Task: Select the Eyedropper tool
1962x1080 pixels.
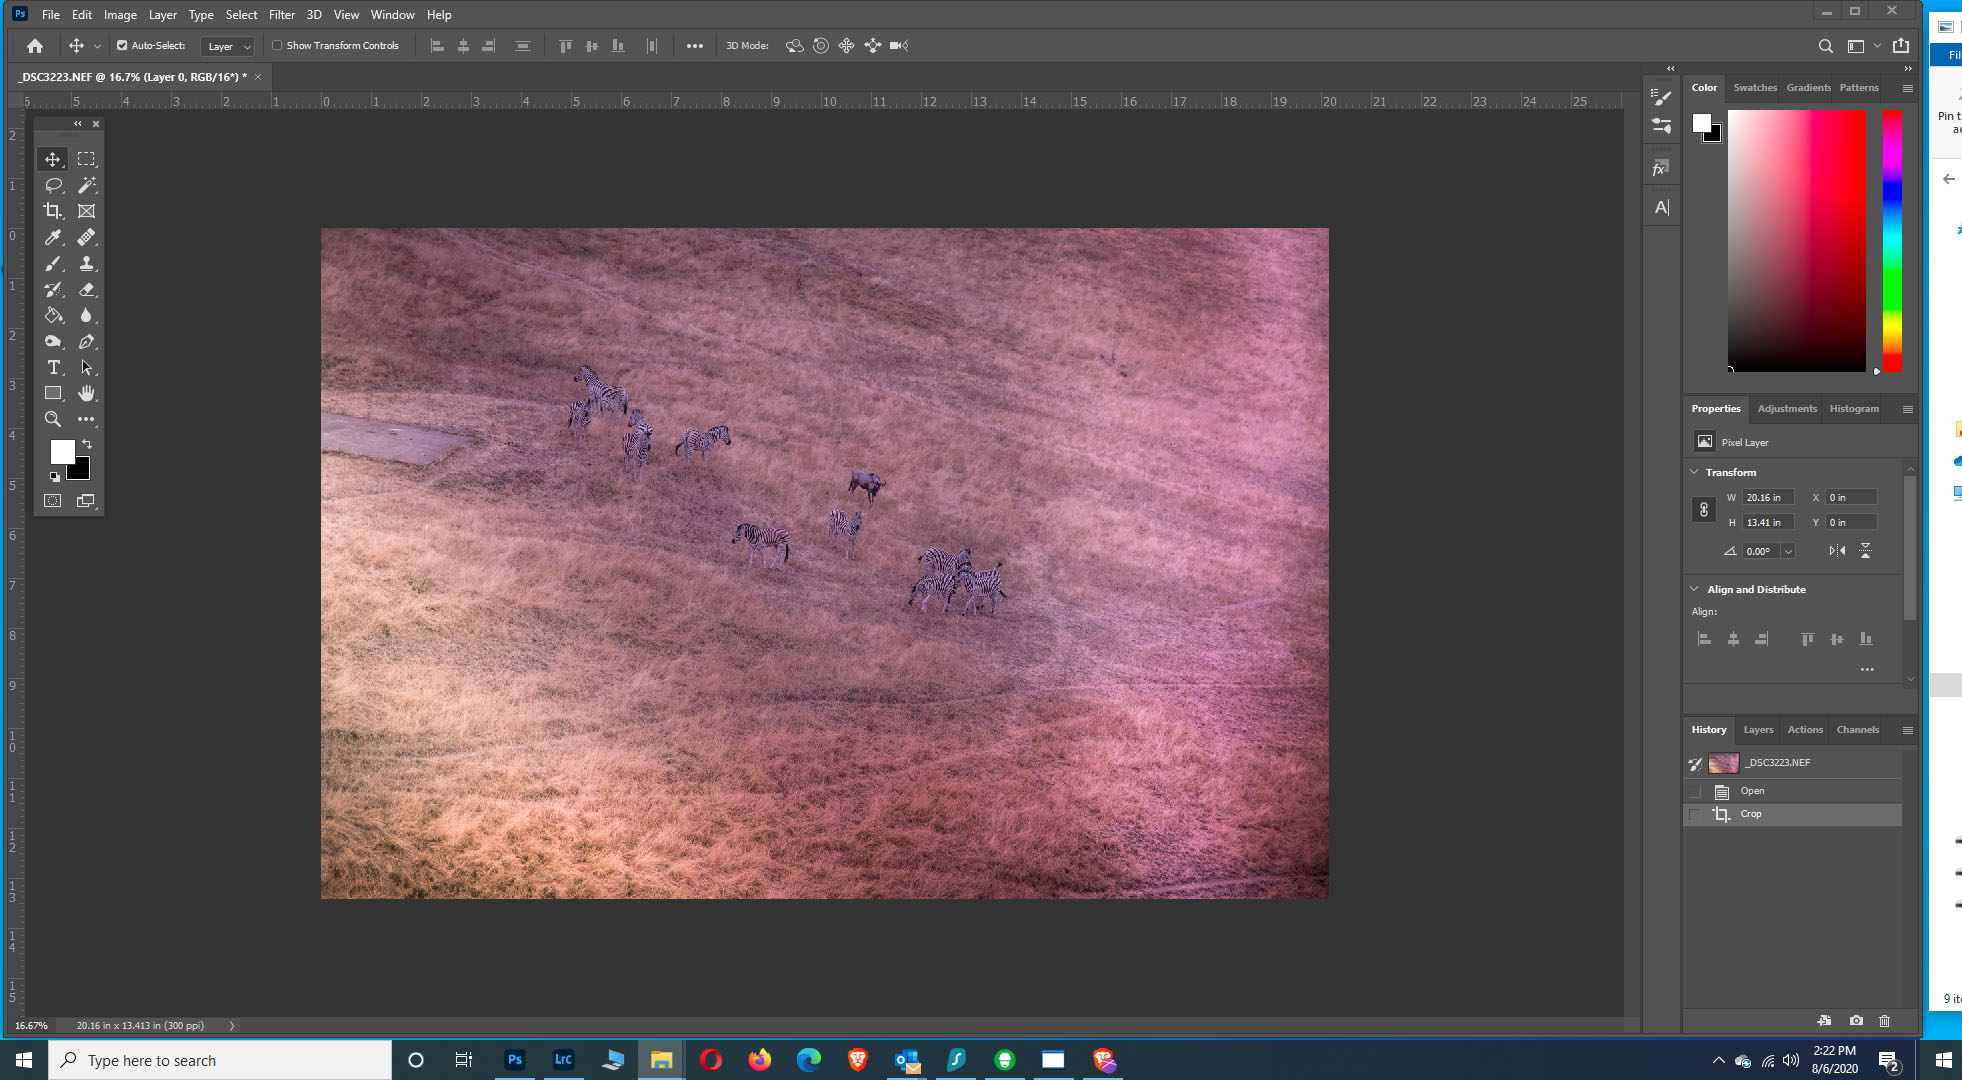Action: [x=53, y=237]
